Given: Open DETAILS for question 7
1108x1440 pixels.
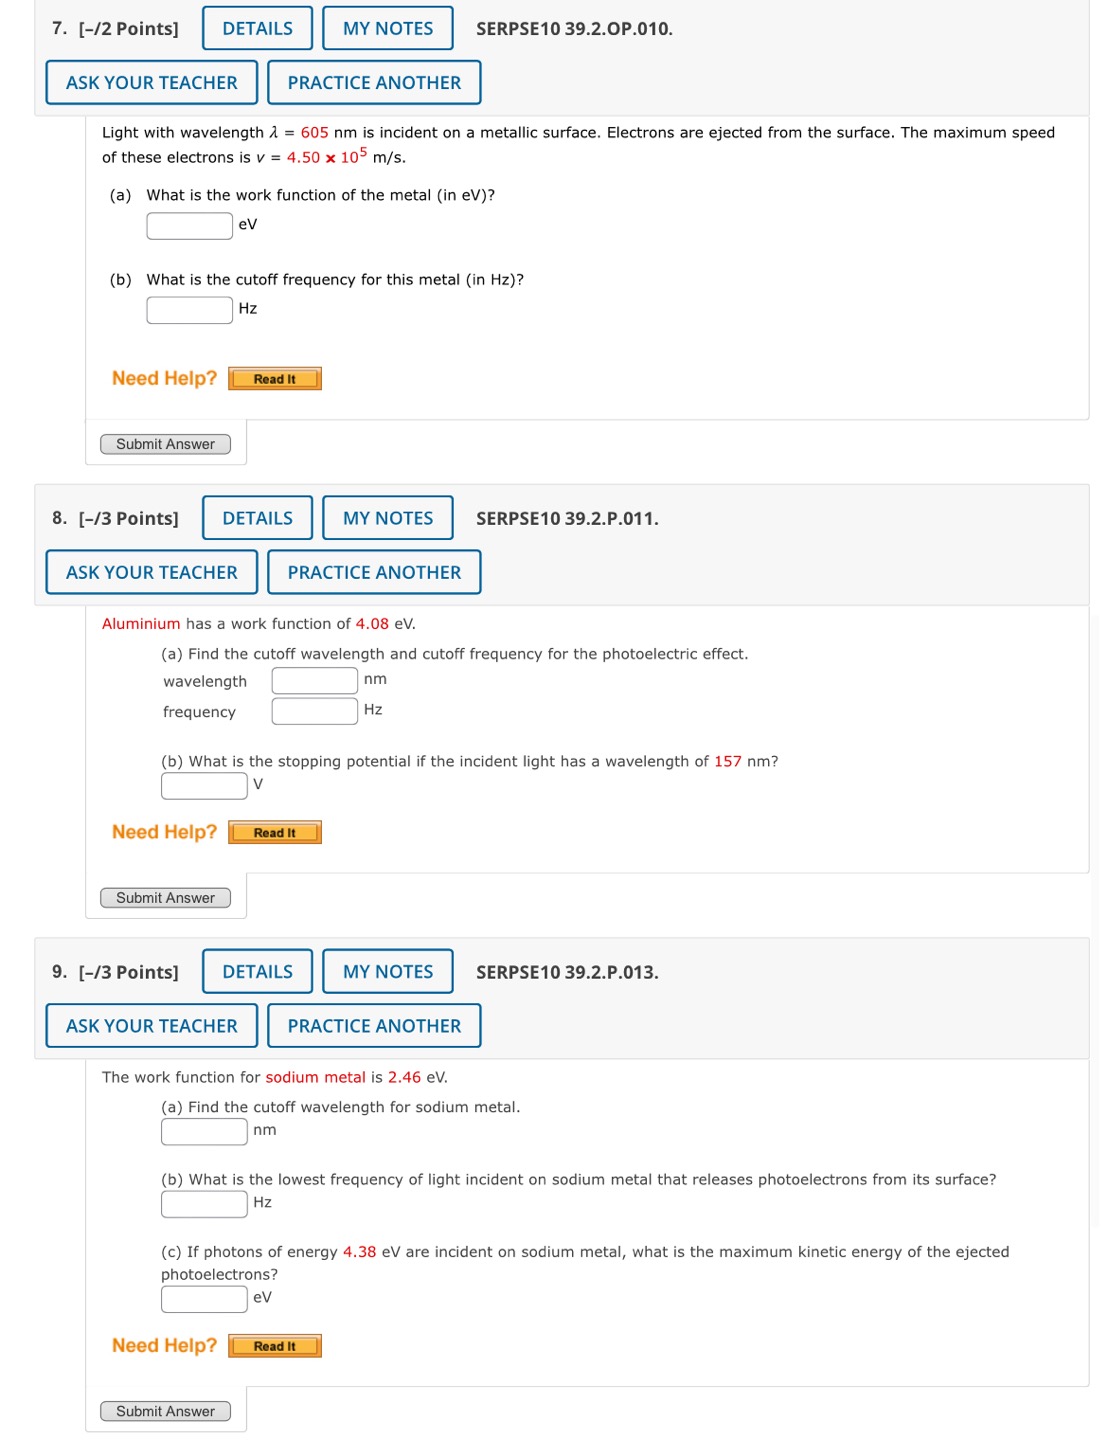Looking at the screenshot, I should [x=256, y=28].
